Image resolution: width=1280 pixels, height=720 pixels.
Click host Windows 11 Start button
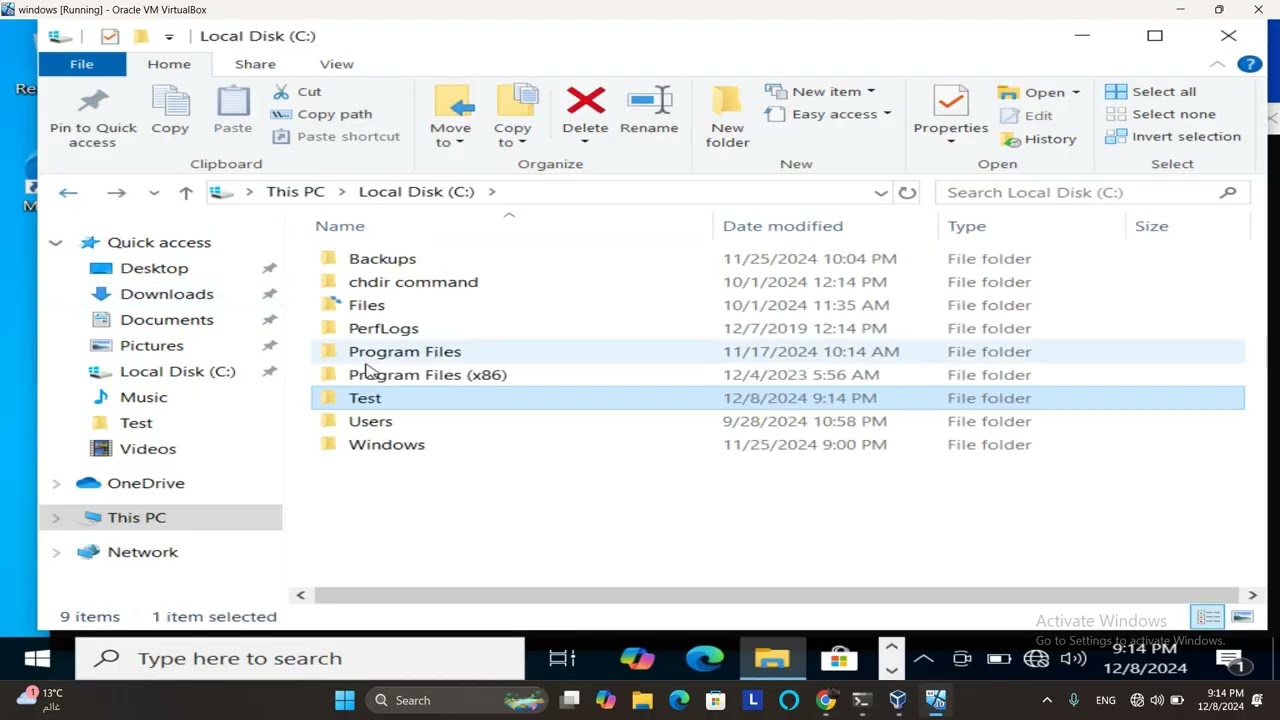[344, 700]
